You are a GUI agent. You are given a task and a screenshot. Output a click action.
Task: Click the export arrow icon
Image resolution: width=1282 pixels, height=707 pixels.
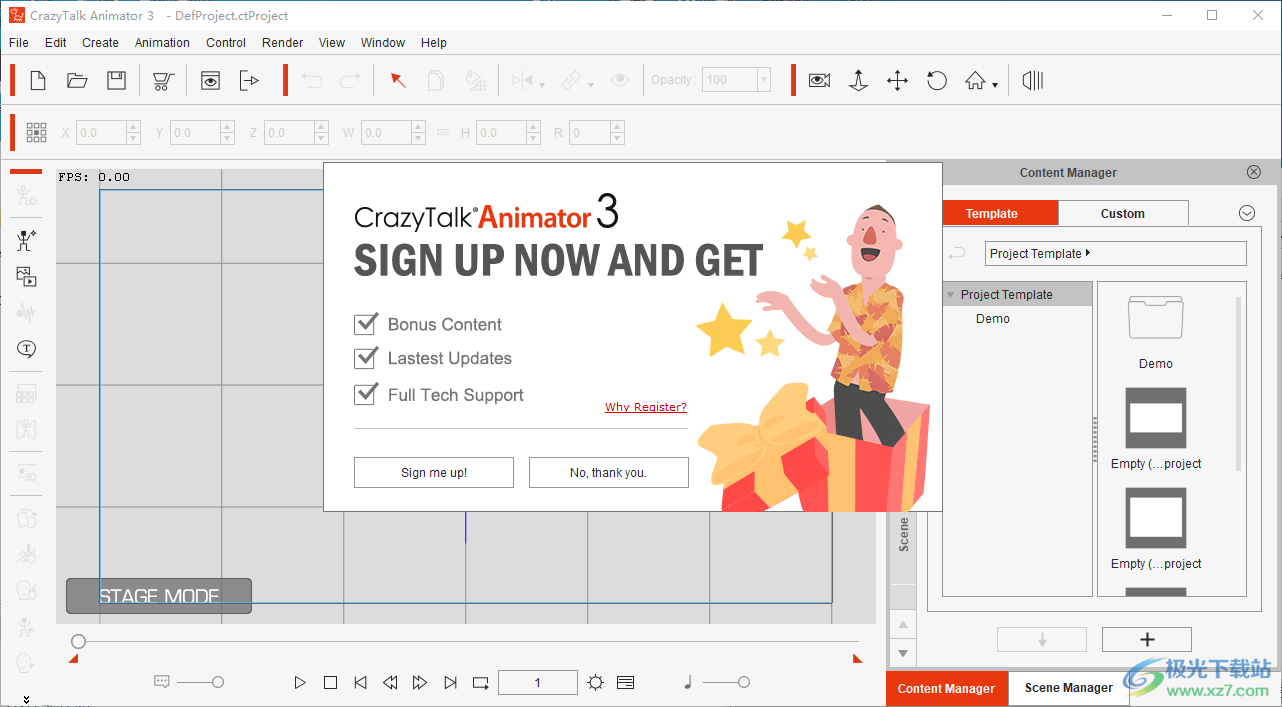(x=250, y=80)
